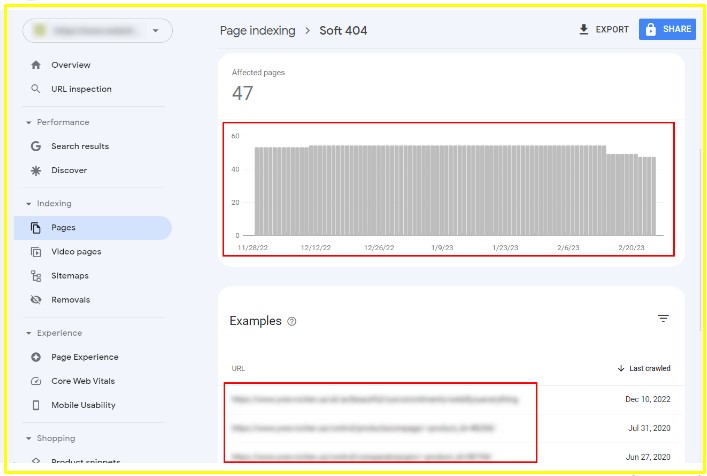
Task: Open Search results in sidebar
Action: 80,146
